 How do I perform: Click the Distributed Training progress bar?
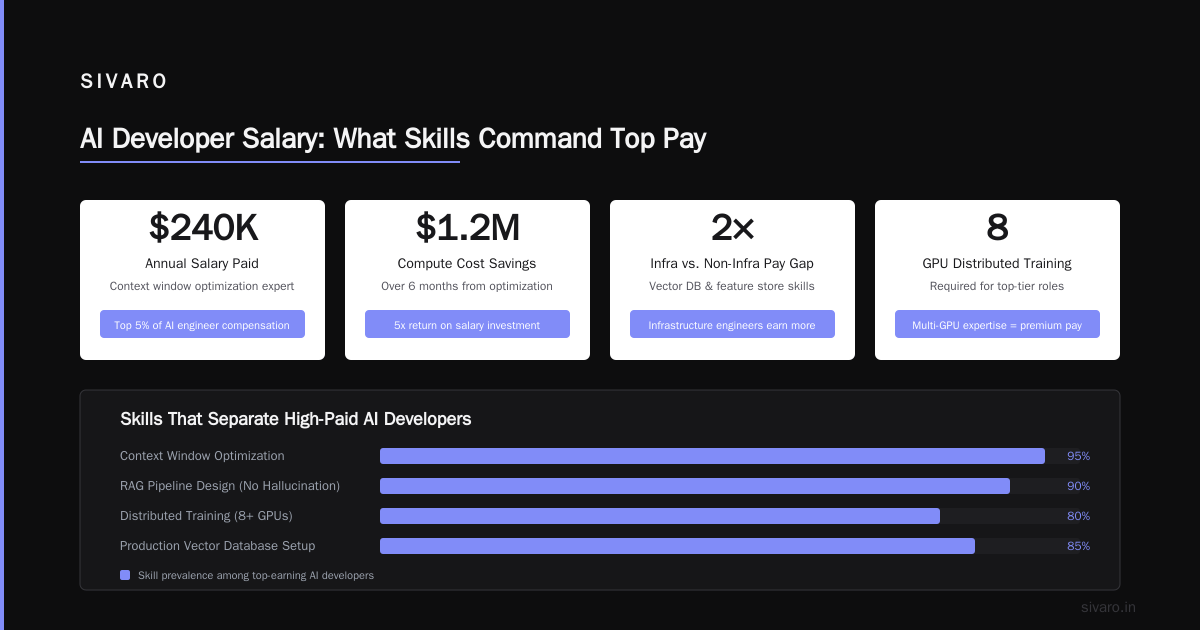click(660, 516)
